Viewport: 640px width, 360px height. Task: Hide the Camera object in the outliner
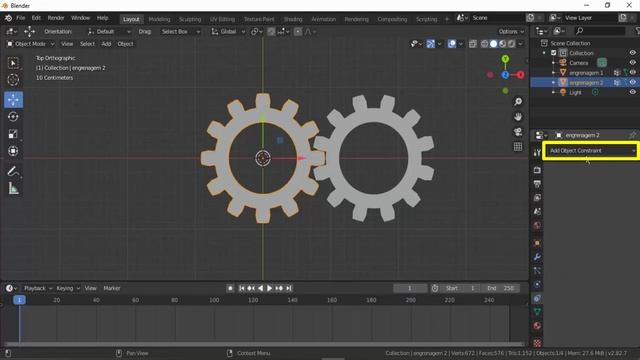click(633, 62)
